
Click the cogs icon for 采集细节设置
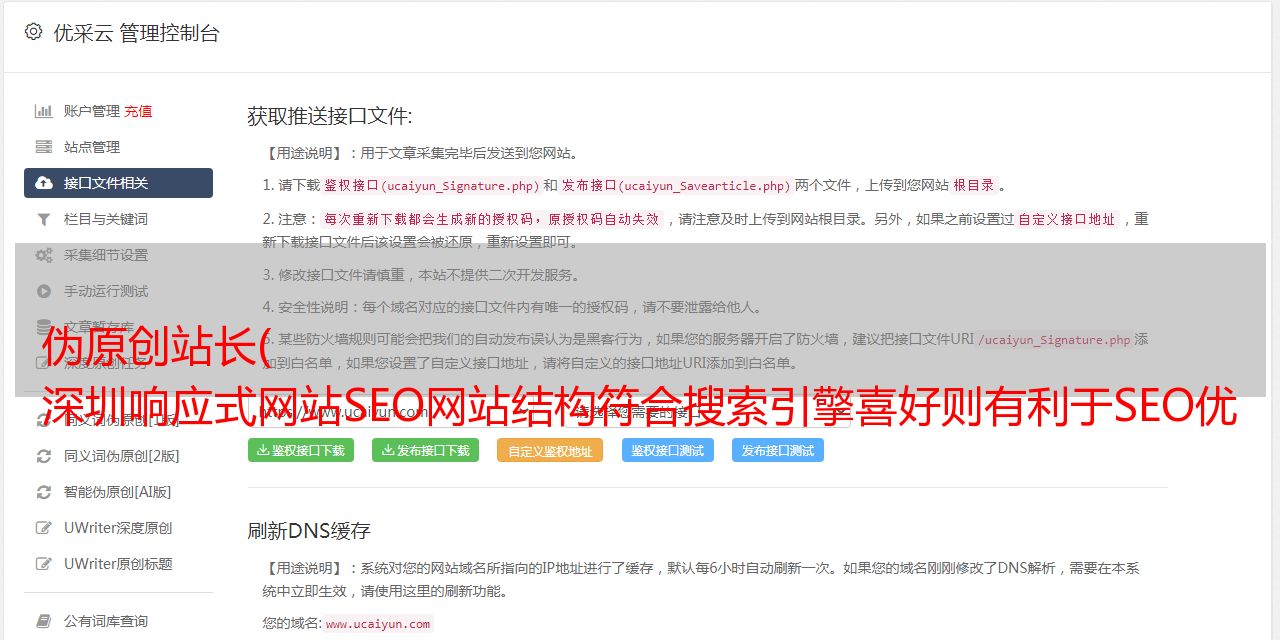pyautogui.click(x=44, y=255)
